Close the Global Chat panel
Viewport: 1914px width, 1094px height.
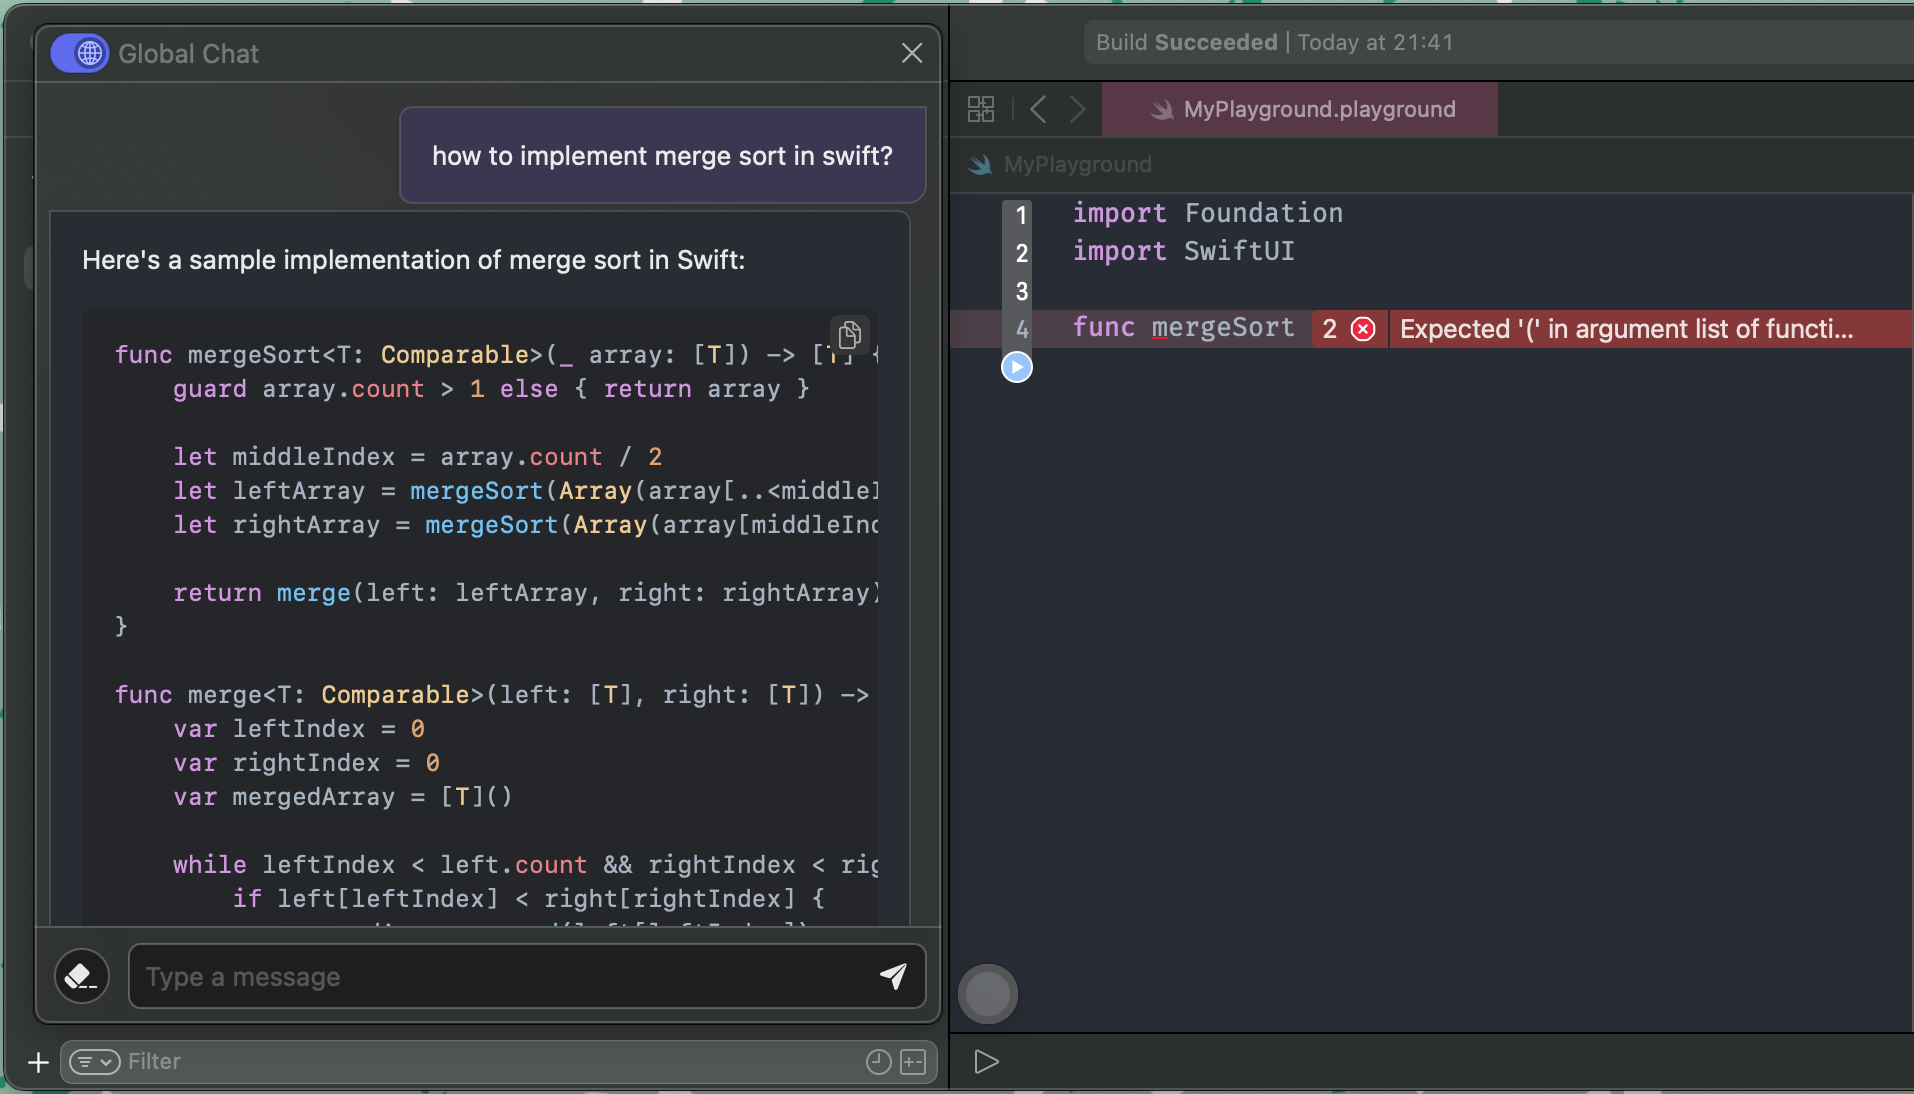(x=911, y=53)
